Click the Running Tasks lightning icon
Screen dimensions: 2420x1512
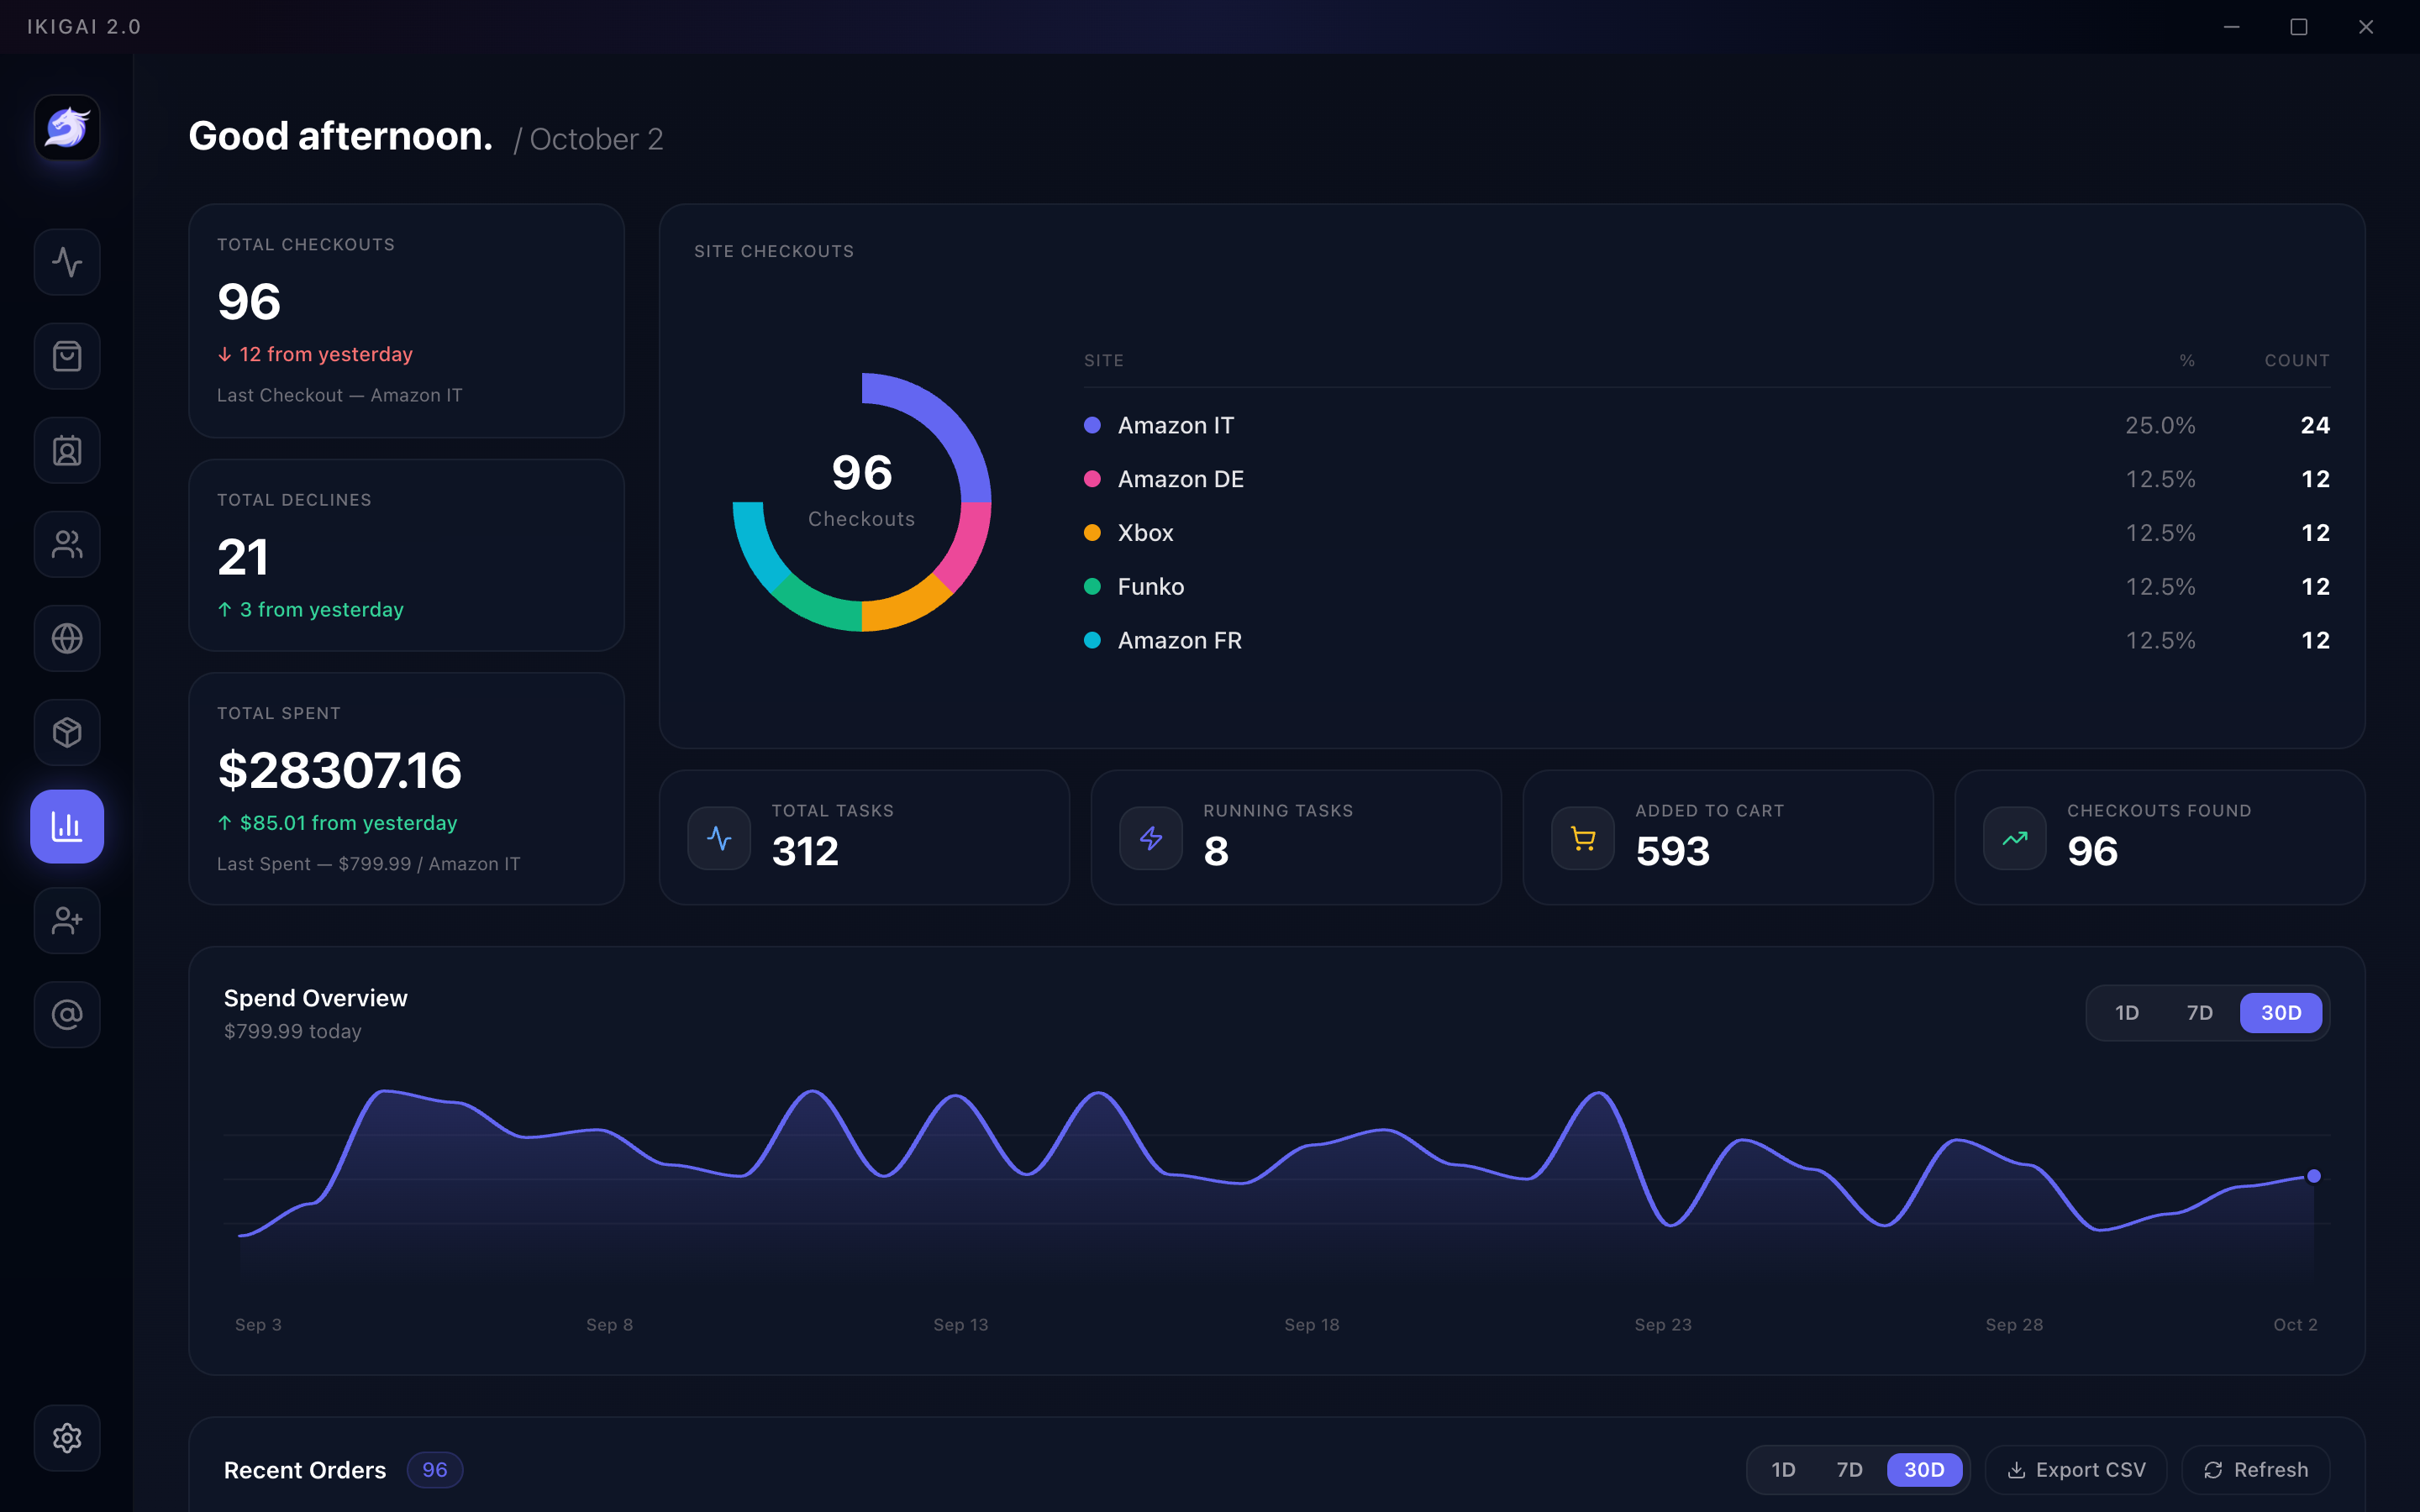point(1151,838)
